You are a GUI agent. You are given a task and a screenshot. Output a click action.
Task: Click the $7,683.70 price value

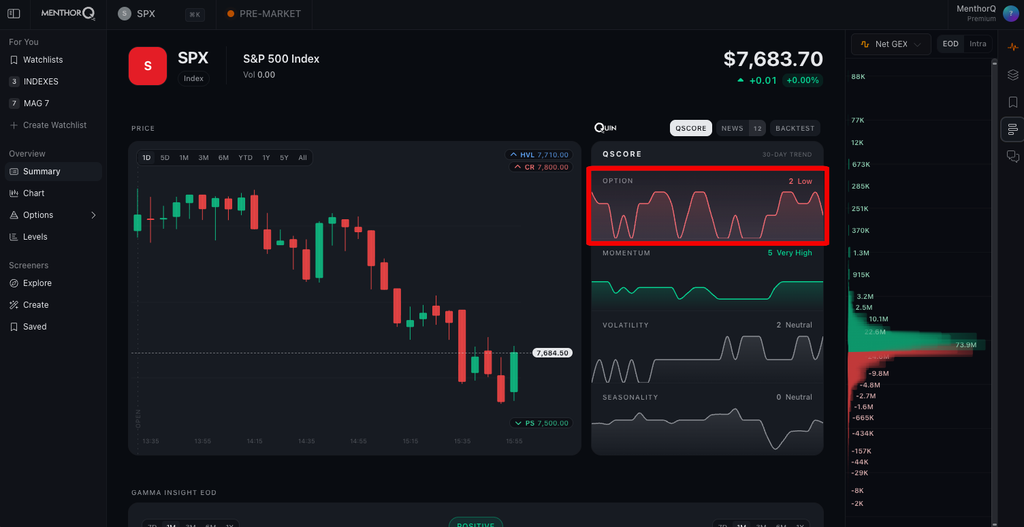point(773,59)
